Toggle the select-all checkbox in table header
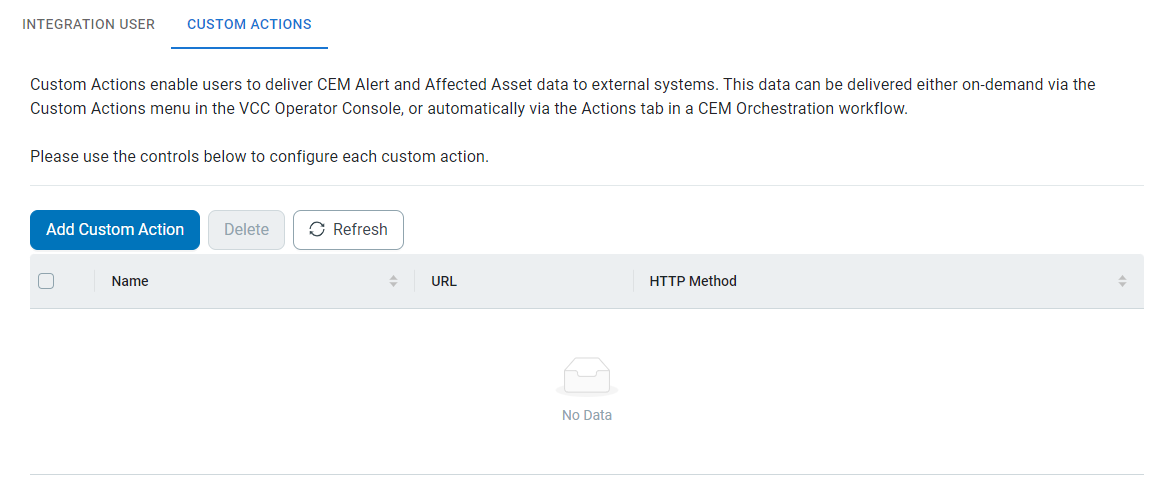Viewport: 1165px width, 496px height. click(46, 281)
